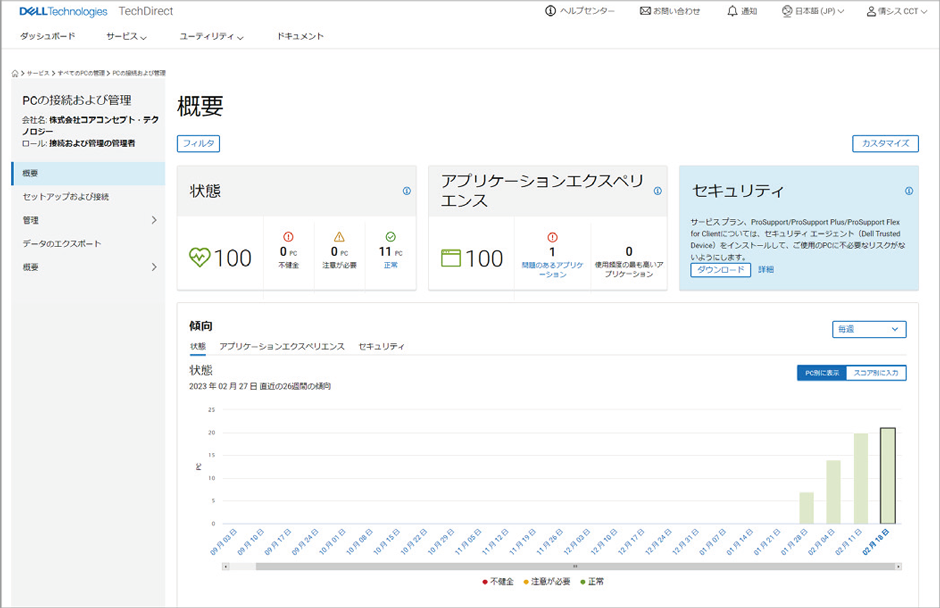Viewport: 940px width, 608px height.
Task: Click the フィルタ button
Action: click(x=198, y=144)
